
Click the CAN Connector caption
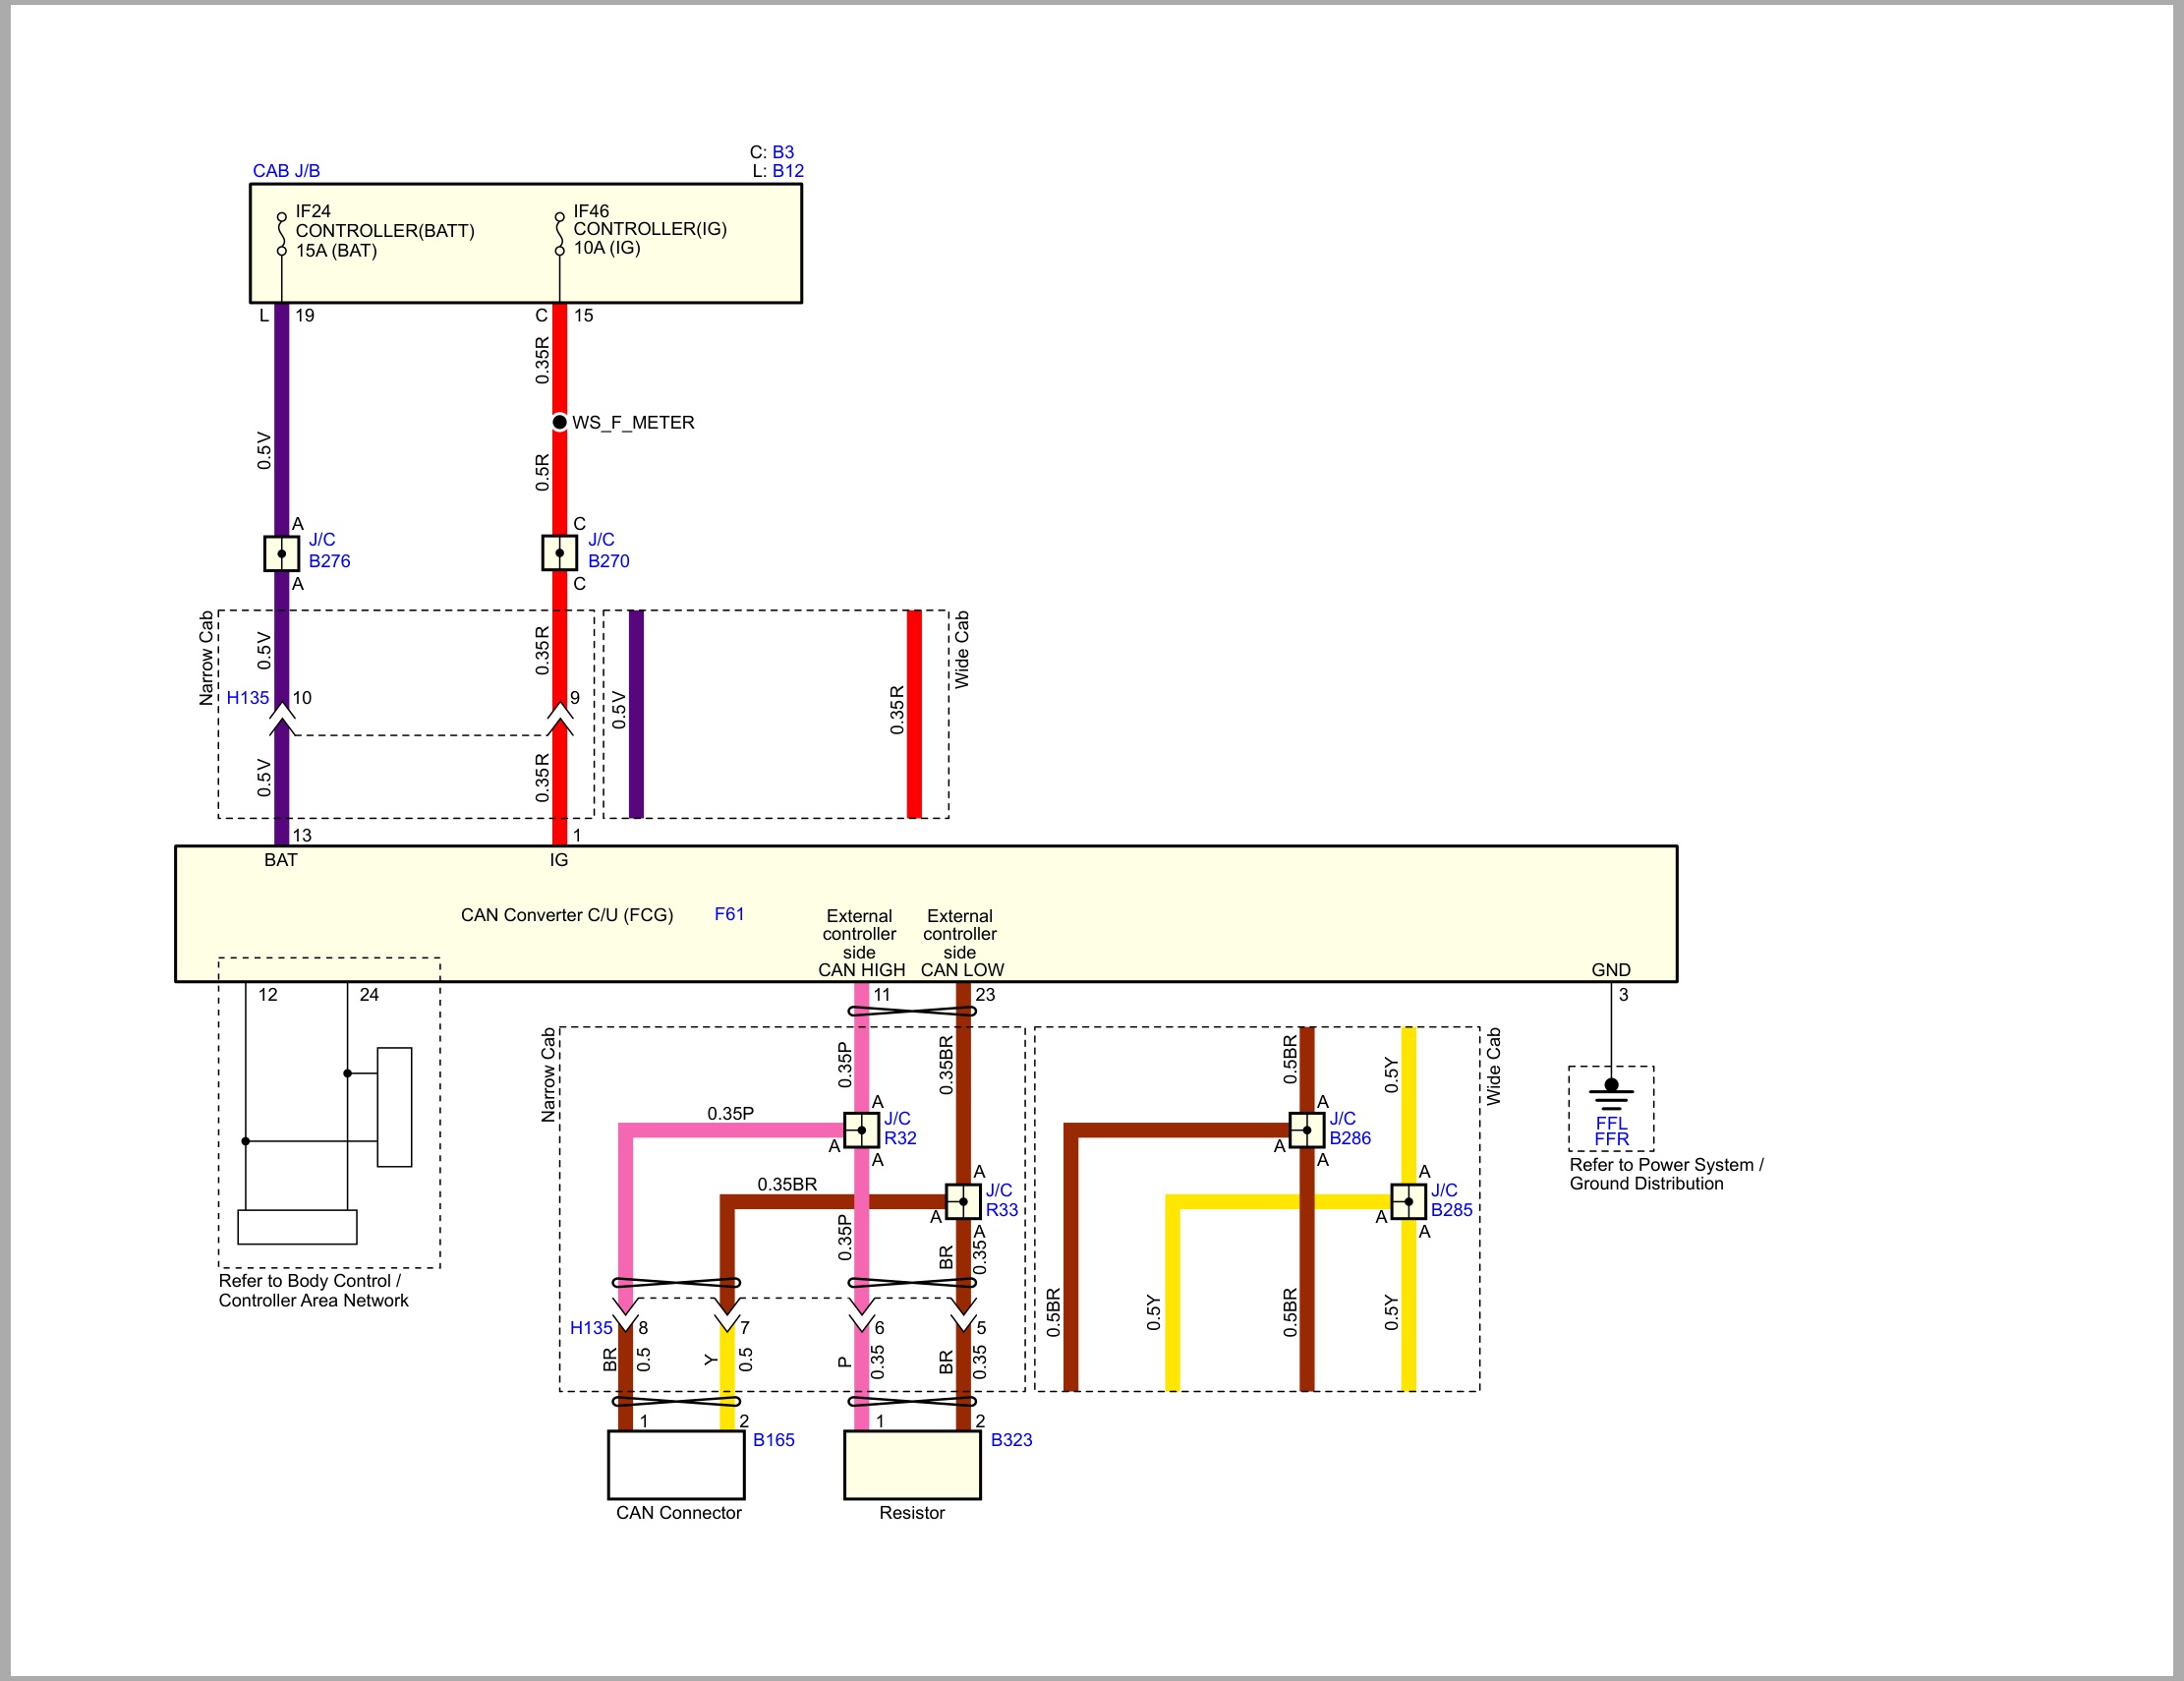(x=679, y=1513)
